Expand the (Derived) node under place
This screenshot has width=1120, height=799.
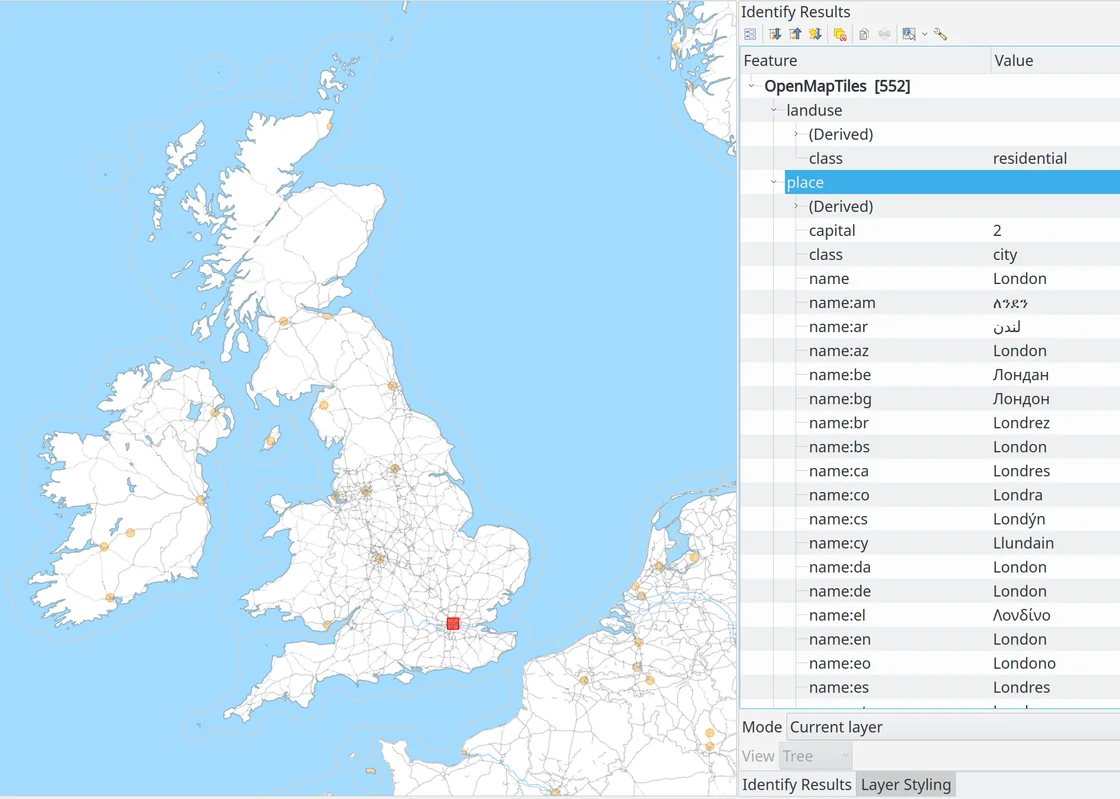[796, 206]
